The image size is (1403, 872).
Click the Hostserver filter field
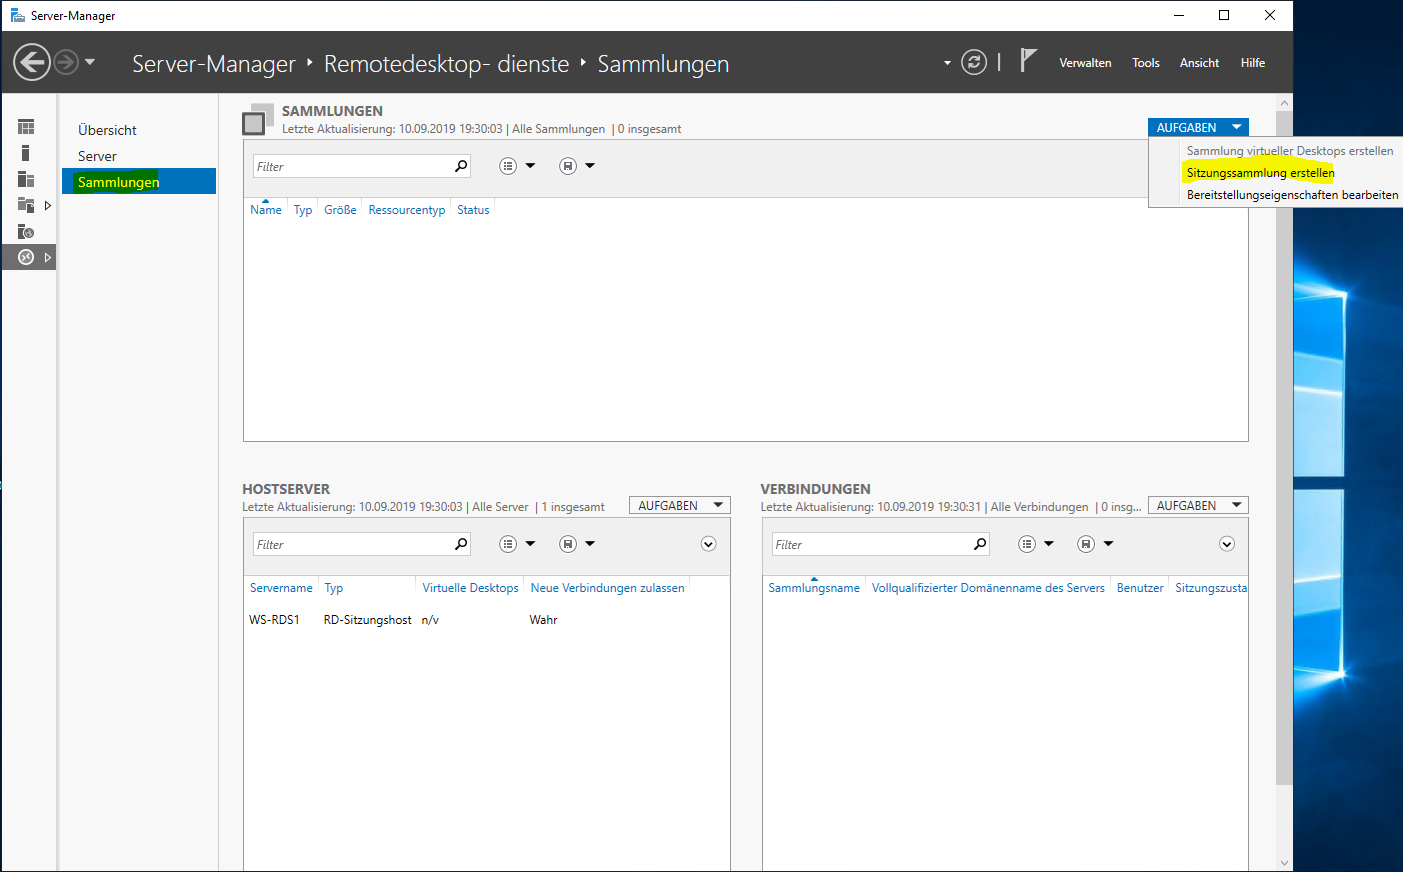coord(352,544)
